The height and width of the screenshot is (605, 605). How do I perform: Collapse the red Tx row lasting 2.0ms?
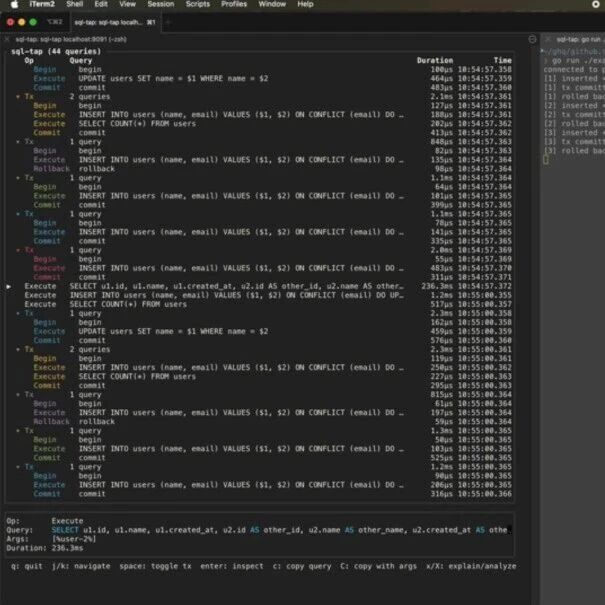[x=18, y=250]
